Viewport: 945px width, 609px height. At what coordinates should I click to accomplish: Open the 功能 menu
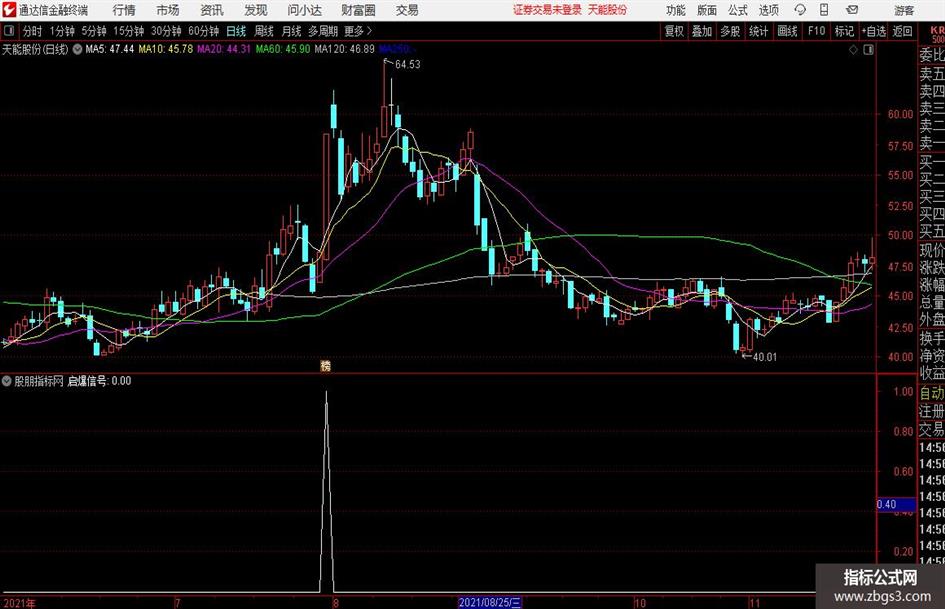click(676, 10)
